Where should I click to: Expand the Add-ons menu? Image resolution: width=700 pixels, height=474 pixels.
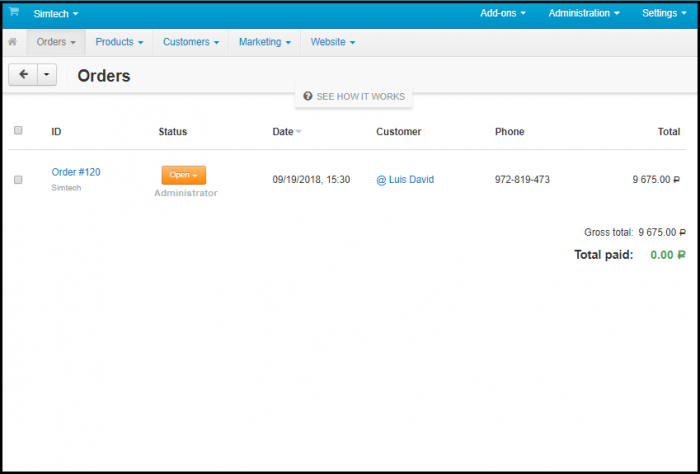[x=503, y=13]
